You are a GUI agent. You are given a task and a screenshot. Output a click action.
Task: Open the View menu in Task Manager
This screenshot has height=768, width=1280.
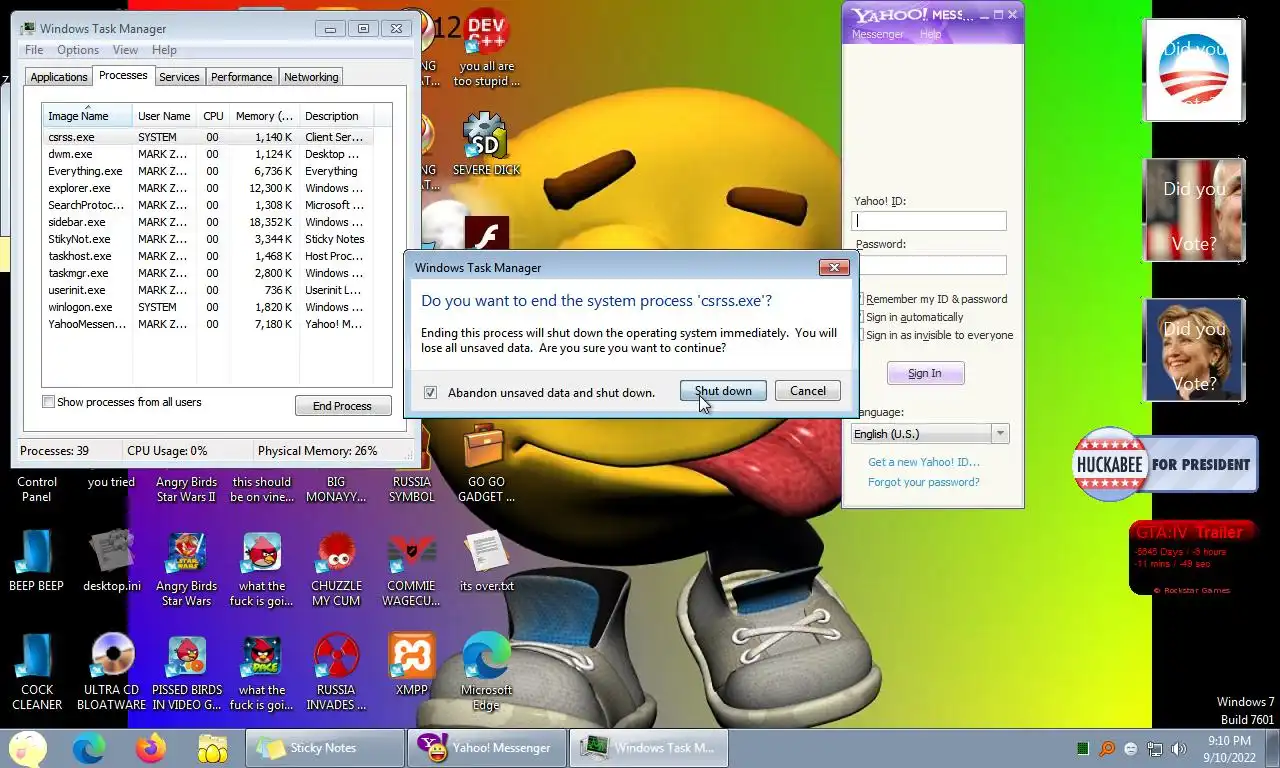click(125, 50)
